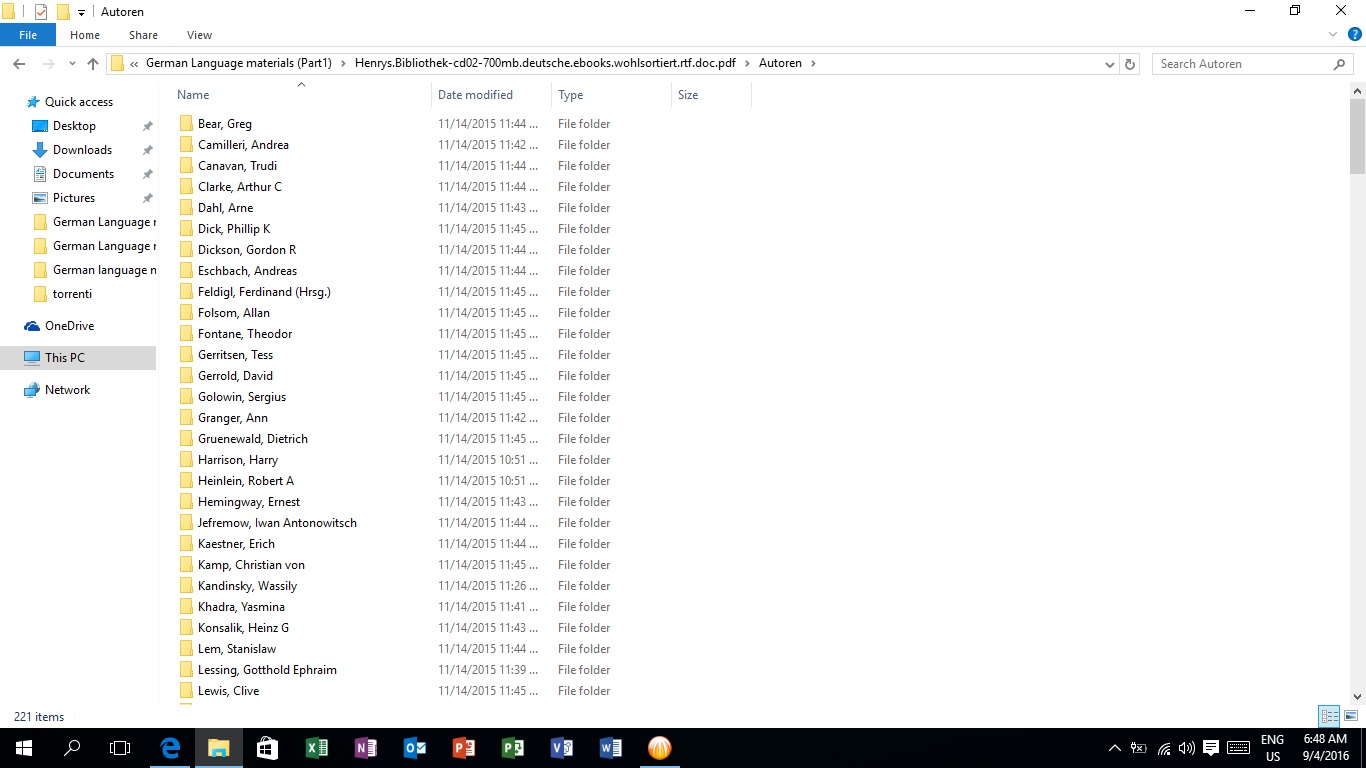Click the scrollbar down arrow
The height and width of the screenshot is (768, 1366).
click(x=1357, y=697)
